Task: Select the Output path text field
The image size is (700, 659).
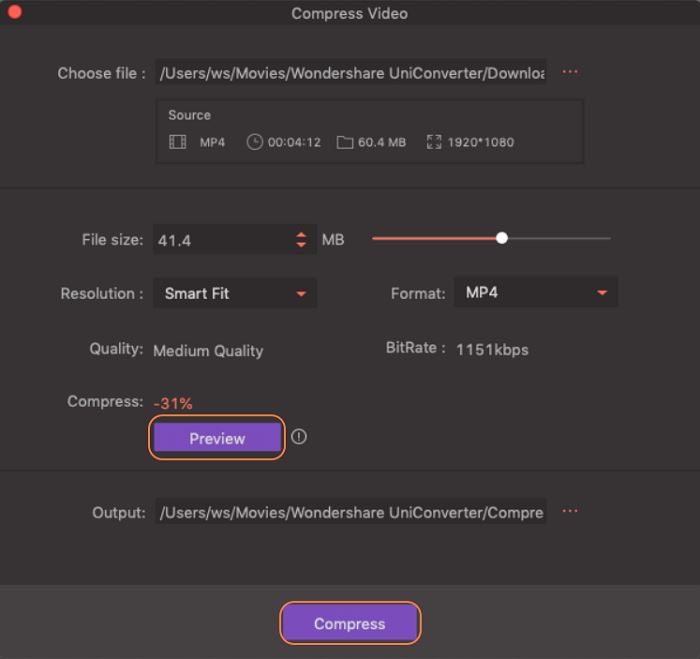Action: pyautogui.click(x=350, y=512)
